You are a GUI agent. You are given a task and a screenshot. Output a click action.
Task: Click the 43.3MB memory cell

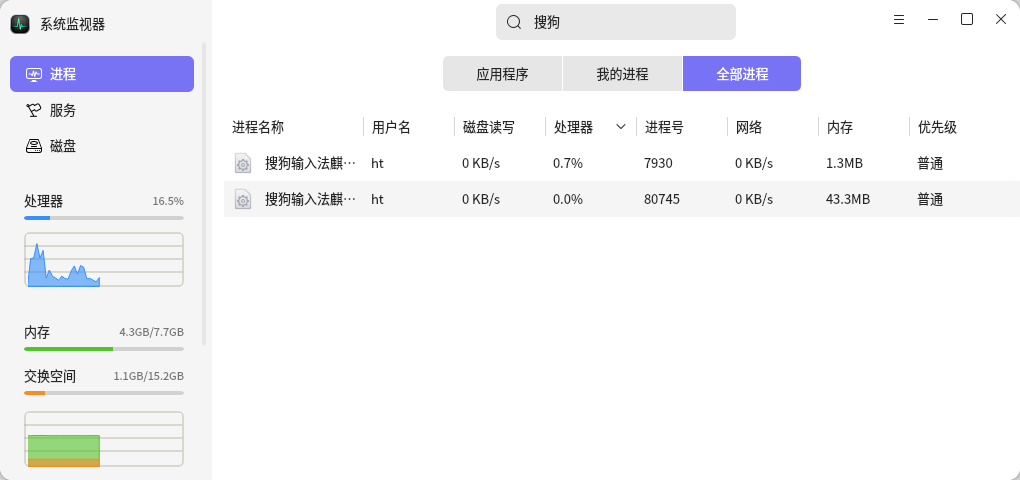point(848,199)
